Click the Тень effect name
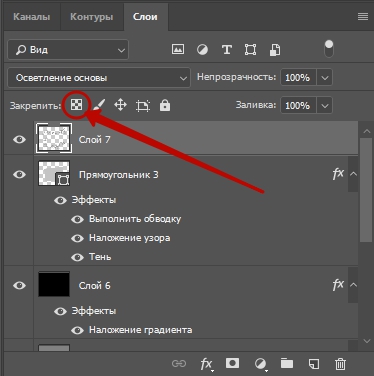 click(x=100, y=257)
